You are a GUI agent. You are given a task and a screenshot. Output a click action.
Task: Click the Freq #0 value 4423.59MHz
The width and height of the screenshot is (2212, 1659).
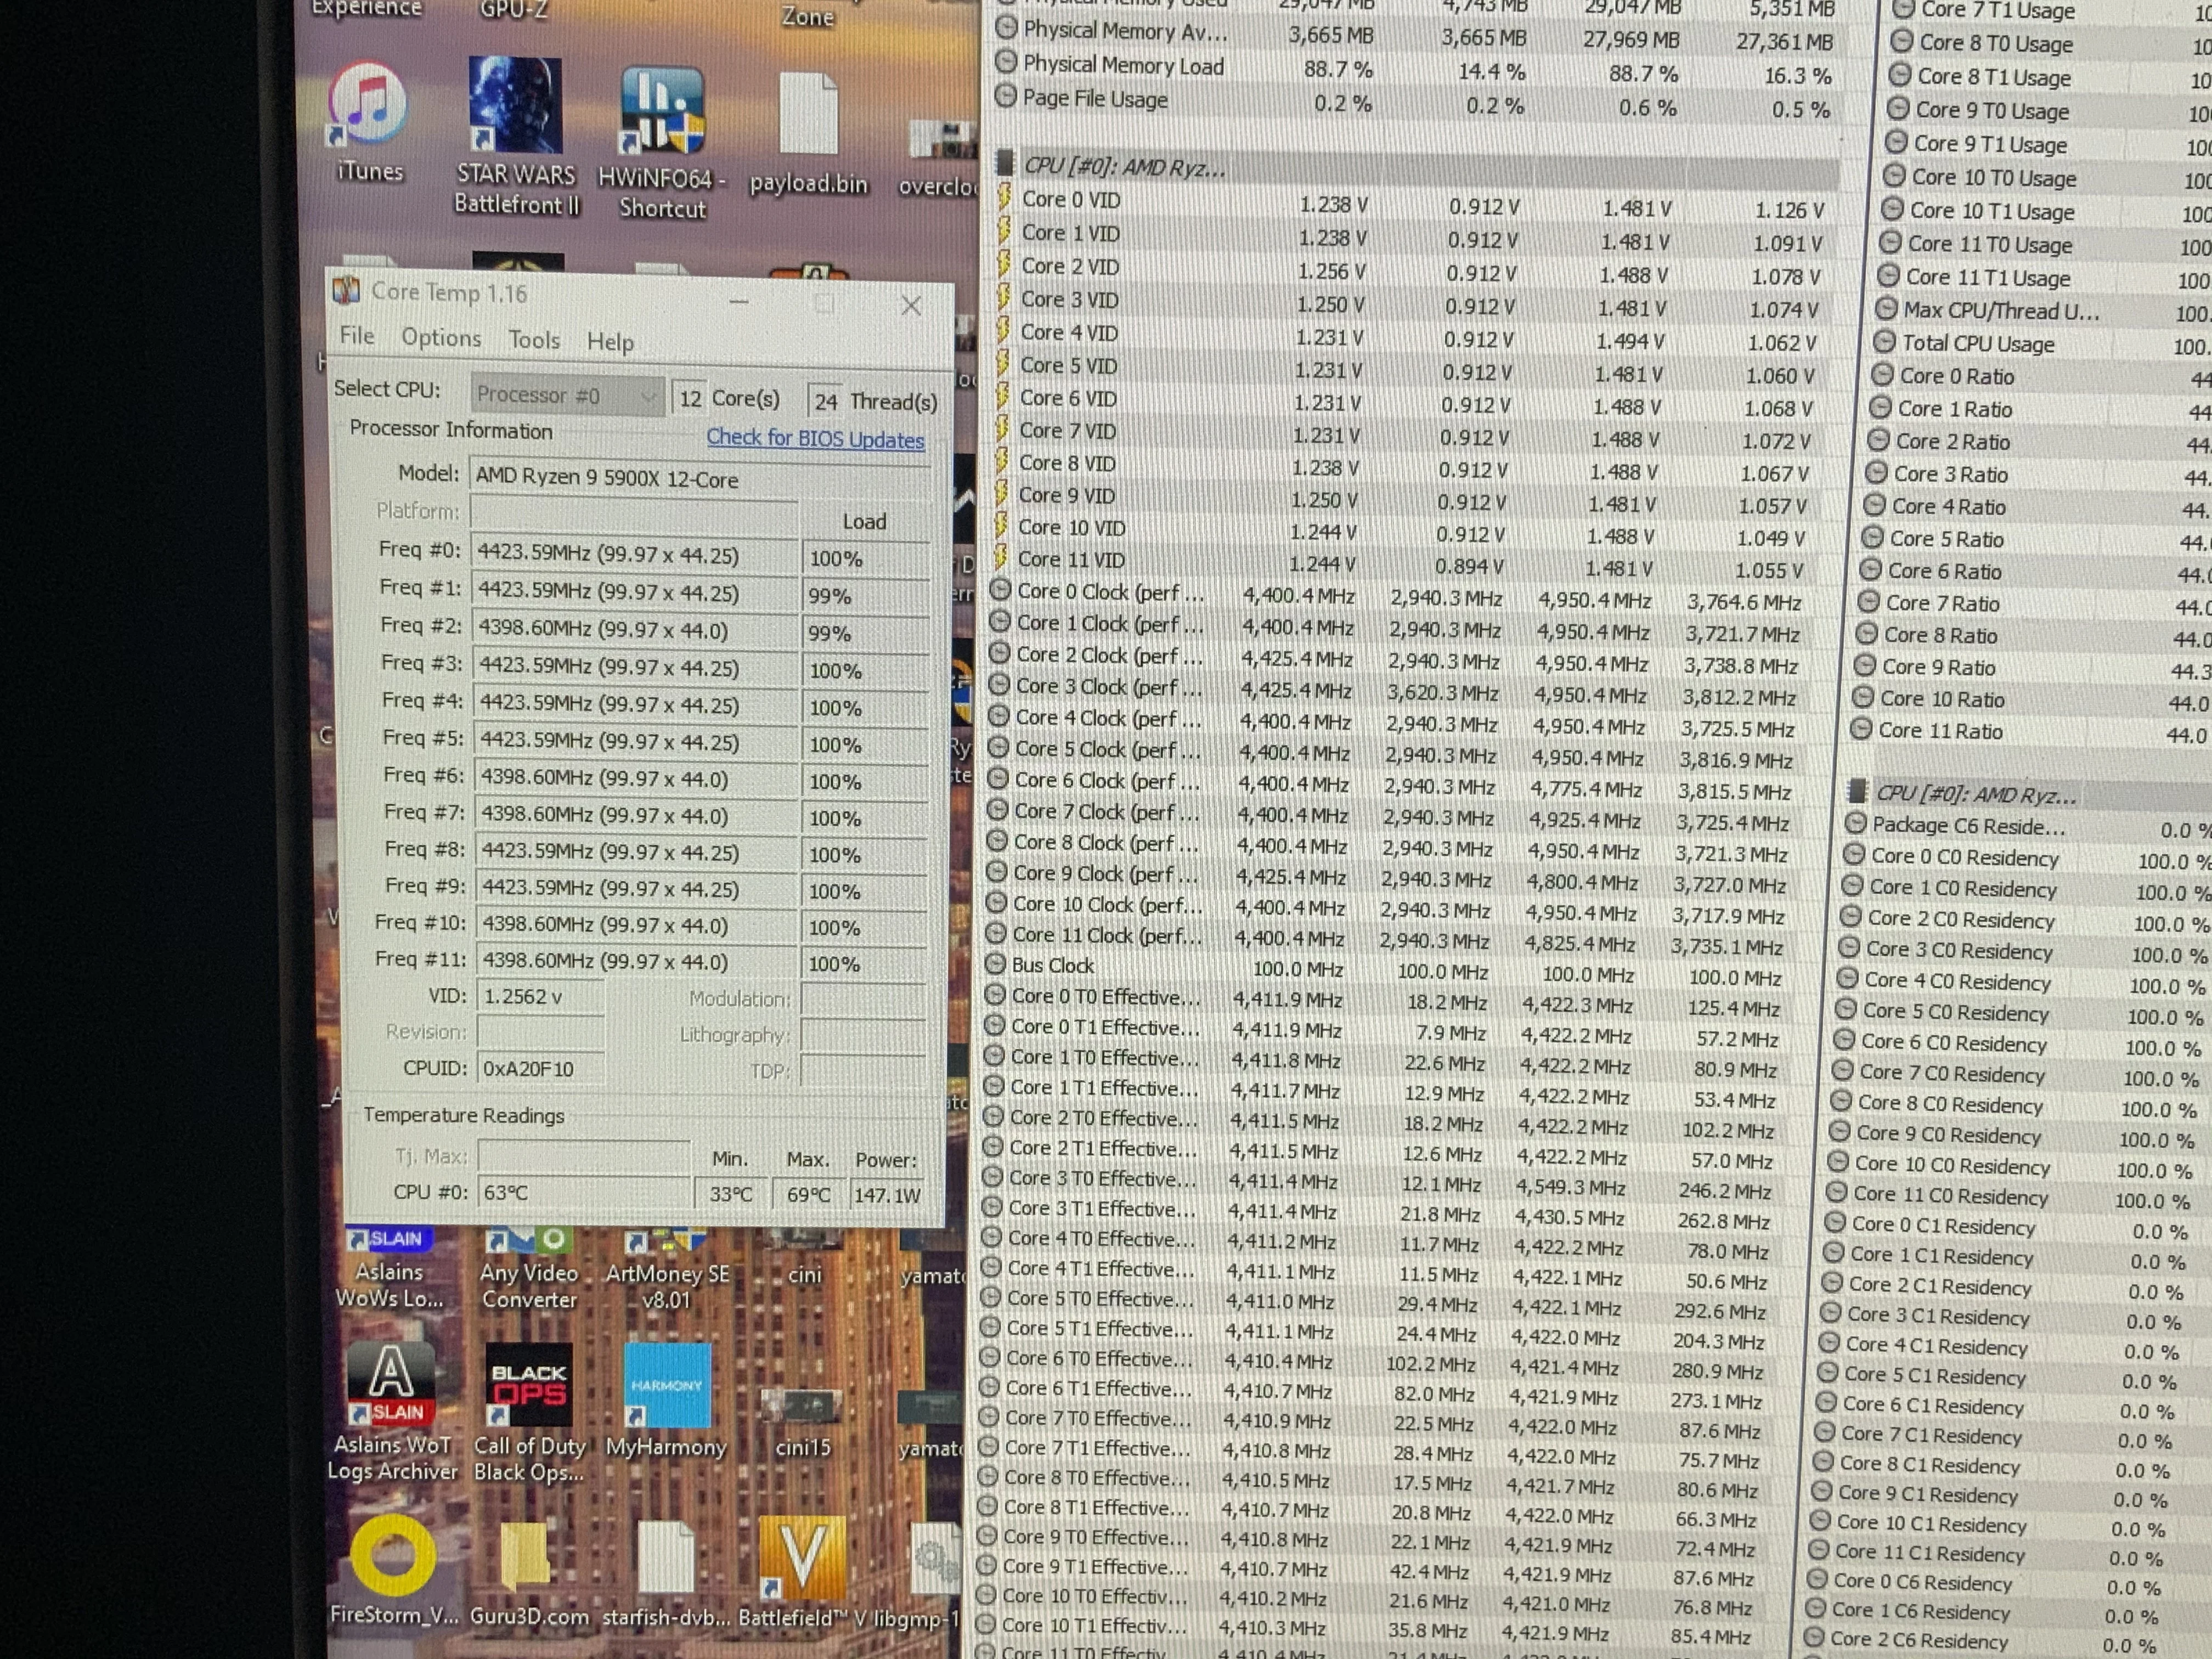636,554
